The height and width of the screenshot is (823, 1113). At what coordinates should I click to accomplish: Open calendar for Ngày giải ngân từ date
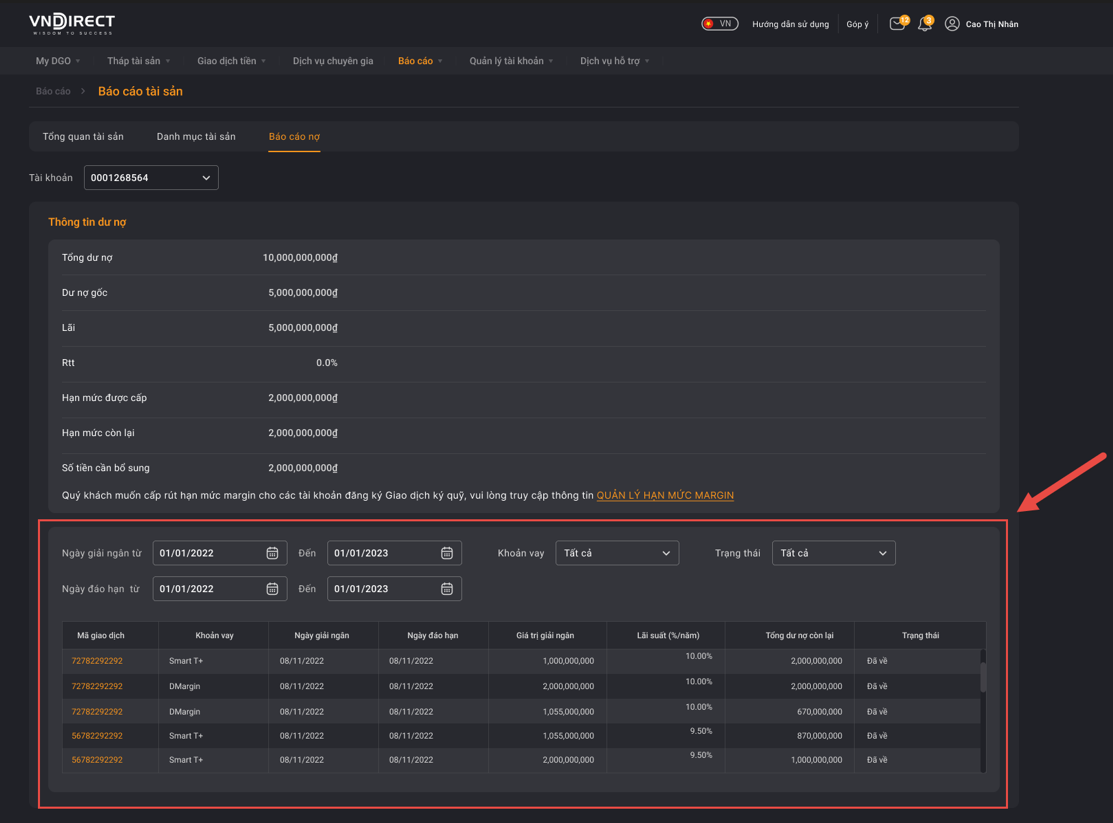pyautogui.click(x=273, y=553)
